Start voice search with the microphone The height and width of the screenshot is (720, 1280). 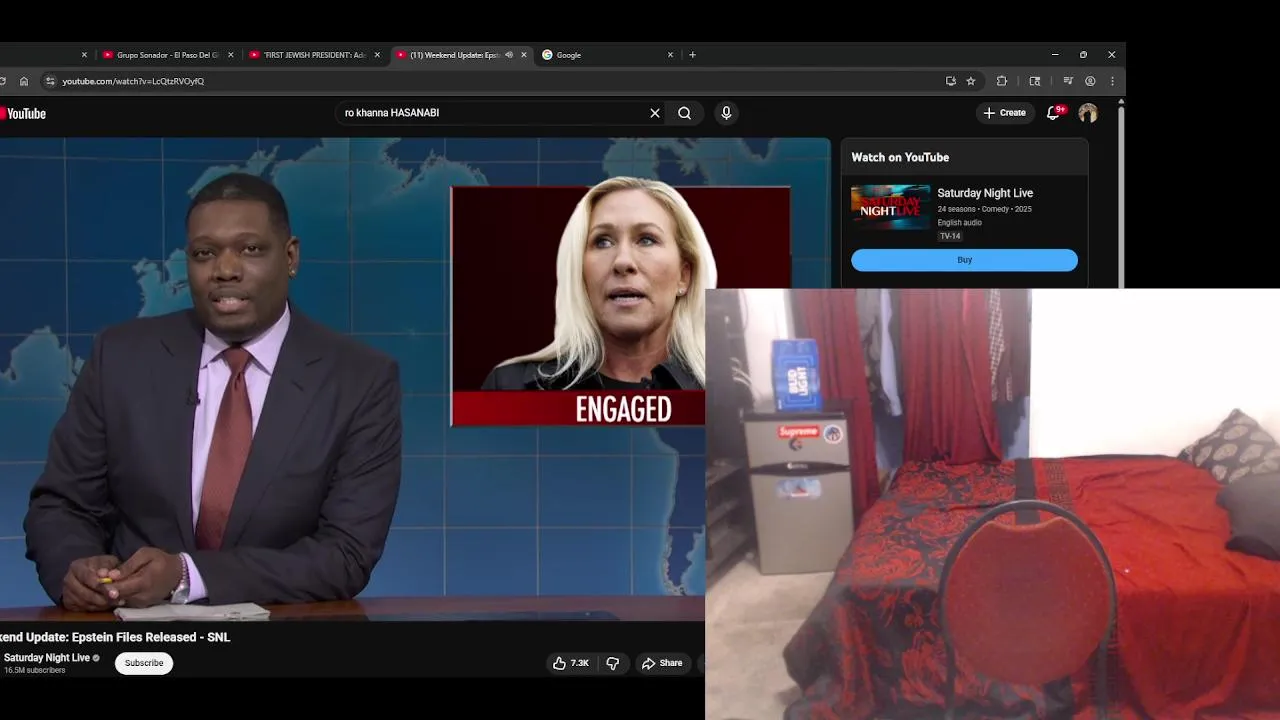click(726, 113)
